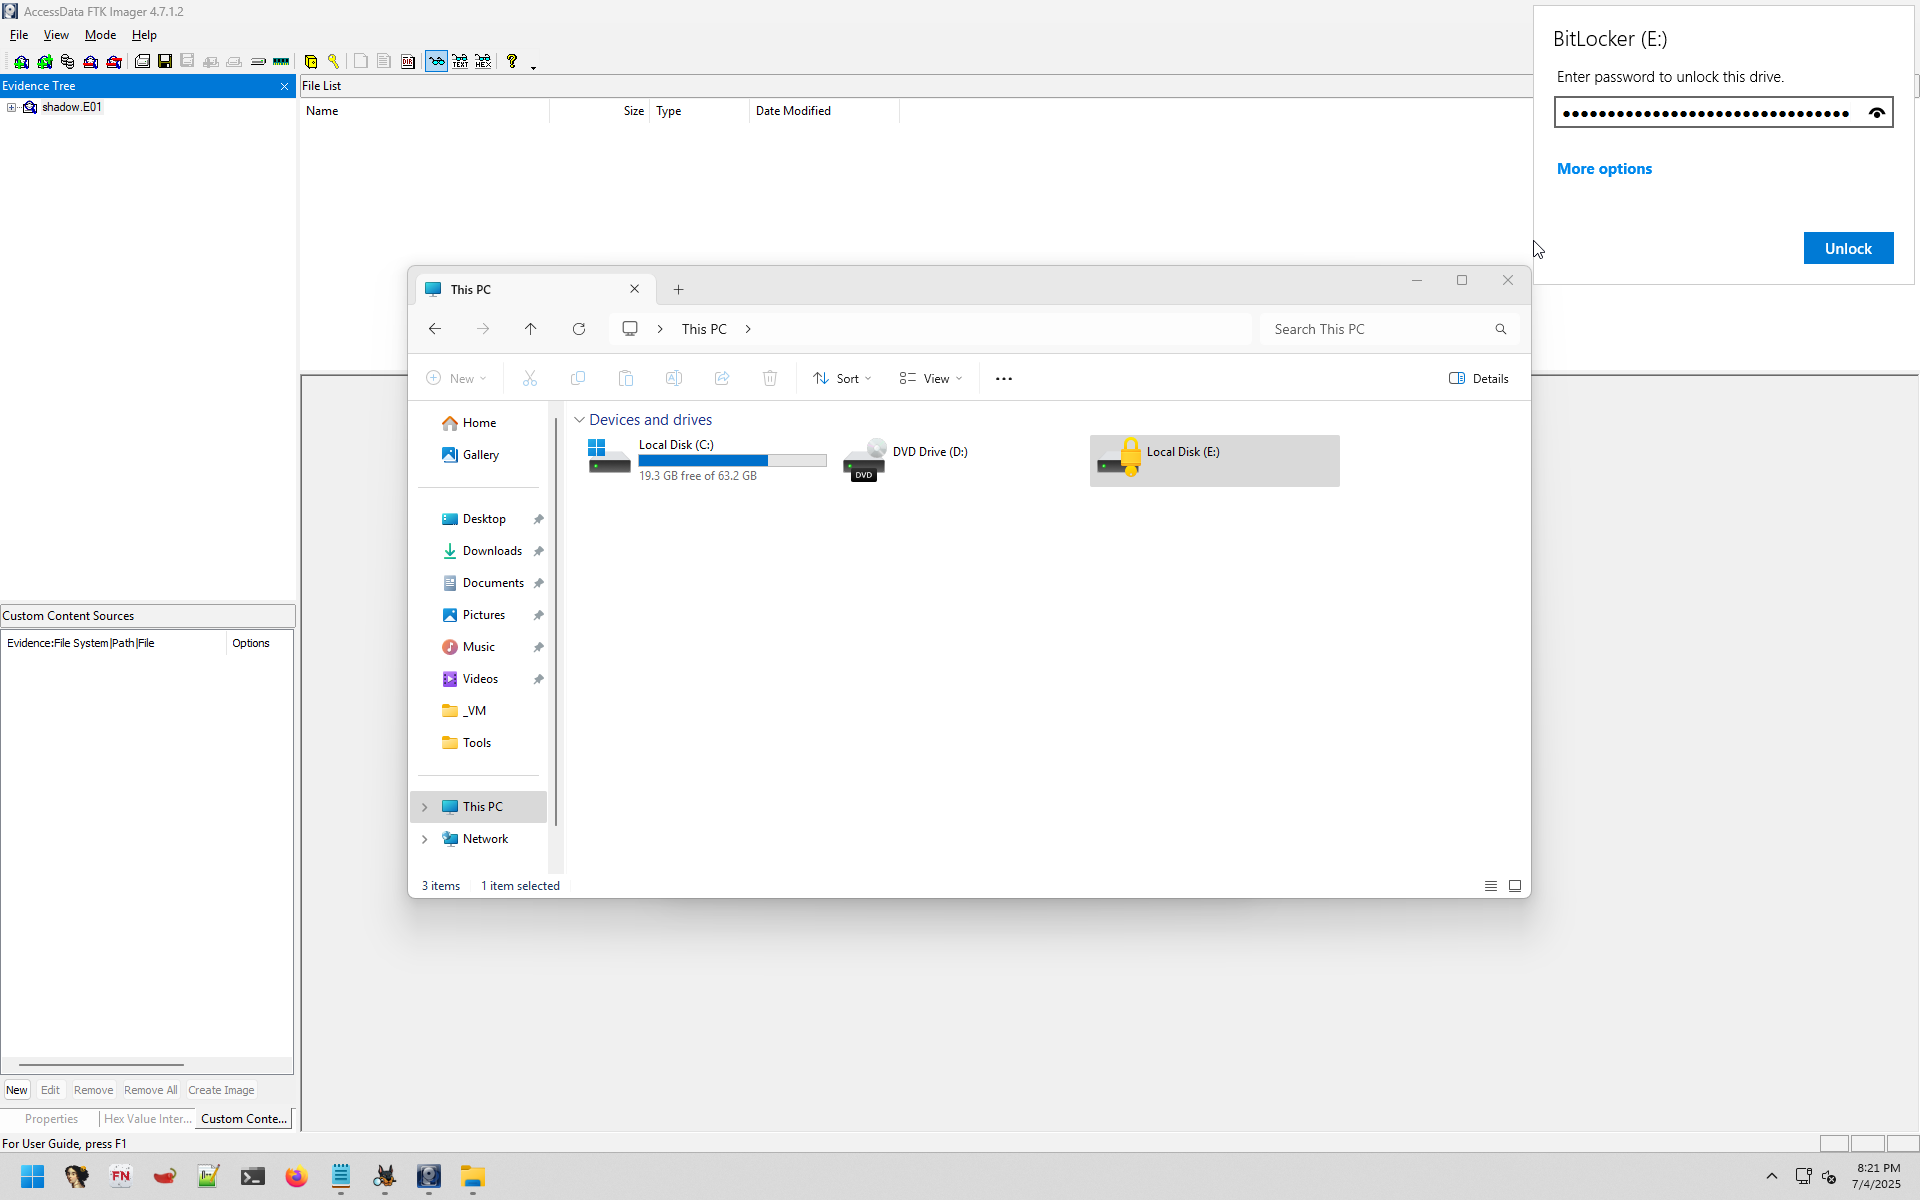Open the Sort dropdown in Explorer
Viewport: 1920px width, 1200px height.
click(x=843, y=378)
